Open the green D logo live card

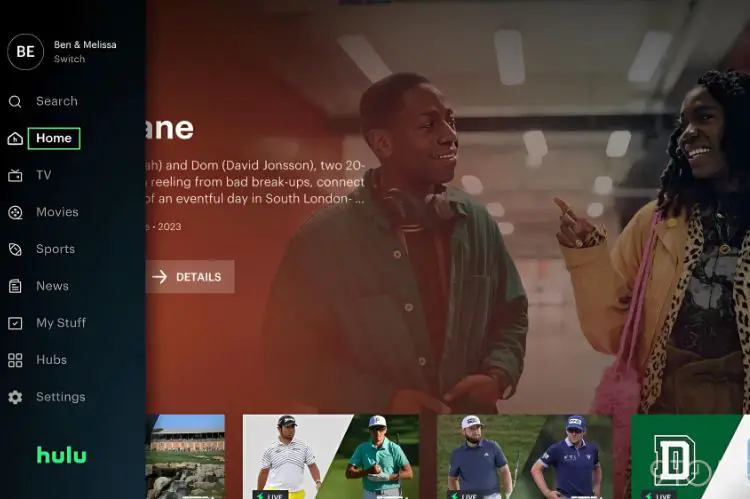tap(690, 456)
